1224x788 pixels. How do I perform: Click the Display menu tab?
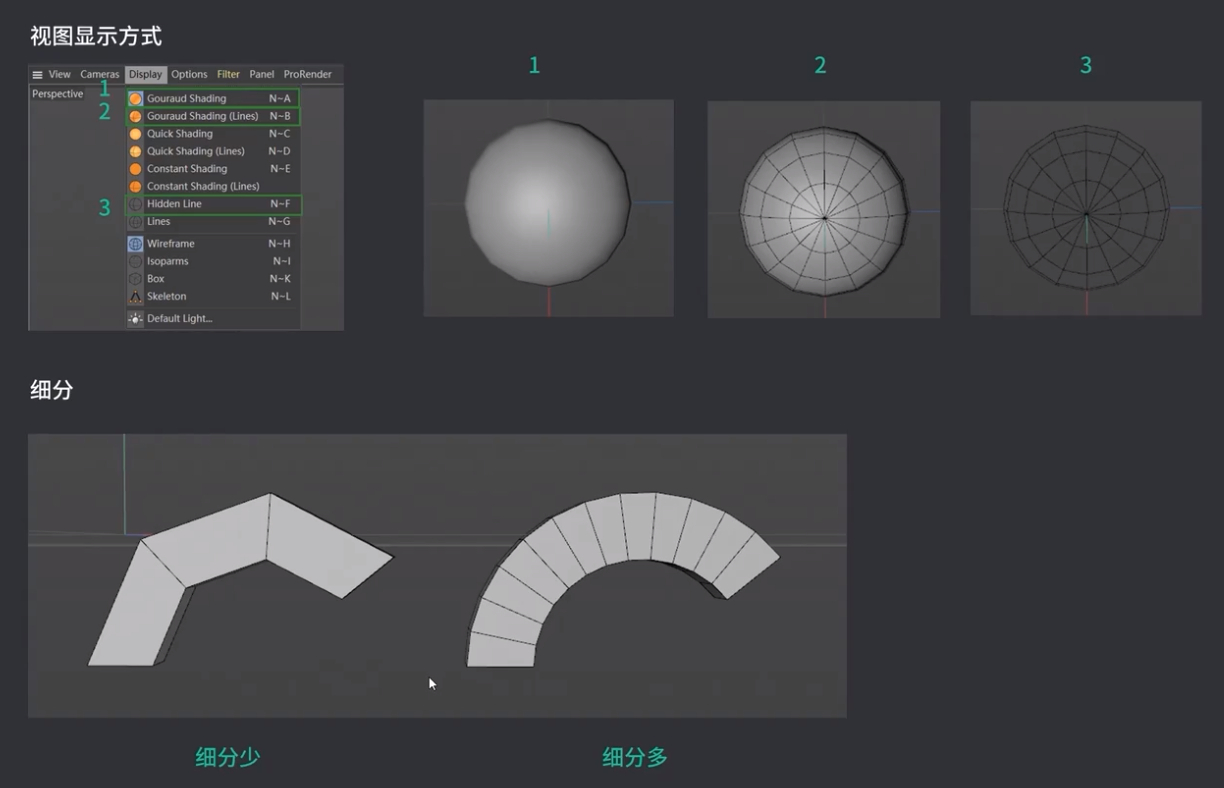click(145, 75)
